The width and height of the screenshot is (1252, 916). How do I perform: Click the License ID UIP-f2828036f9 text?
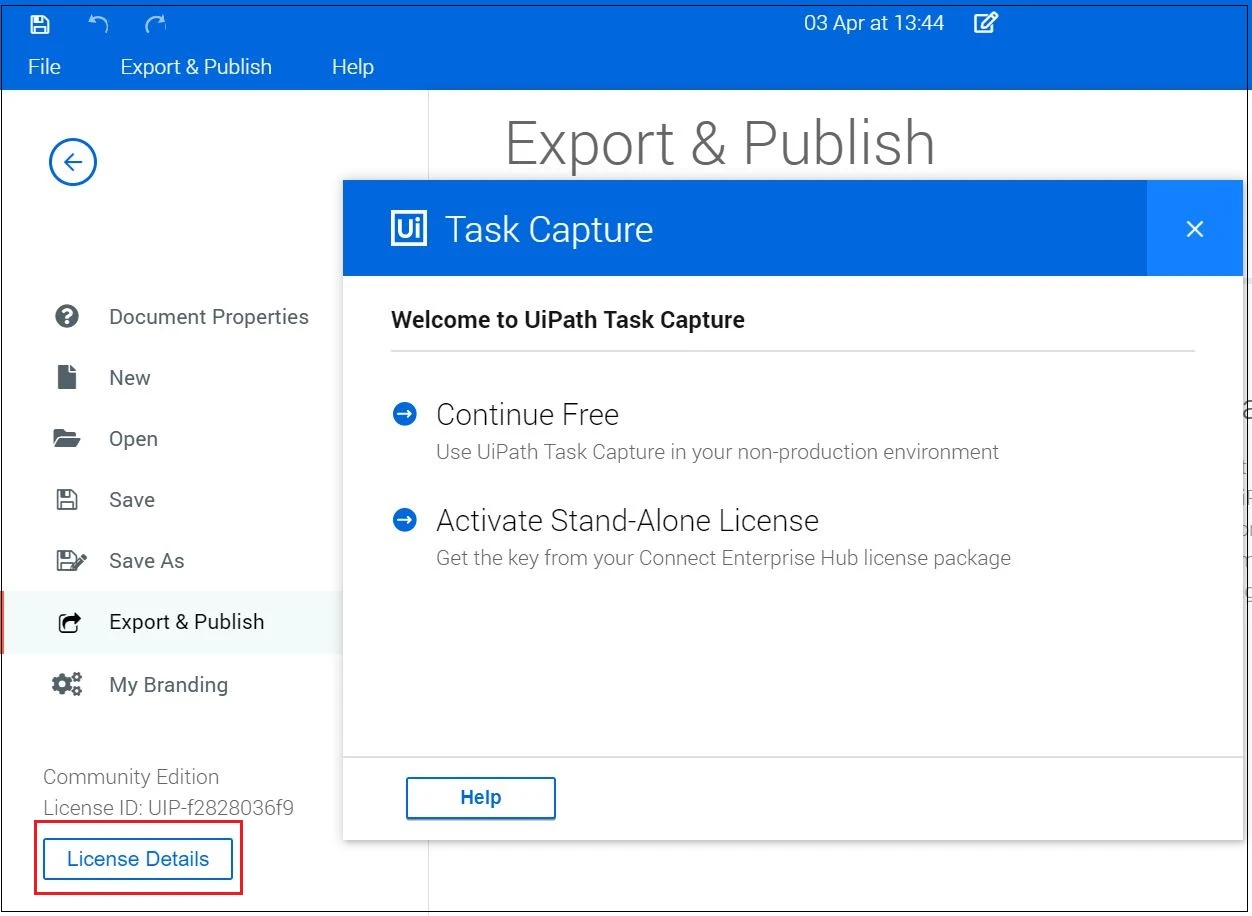tap(168, 808)
